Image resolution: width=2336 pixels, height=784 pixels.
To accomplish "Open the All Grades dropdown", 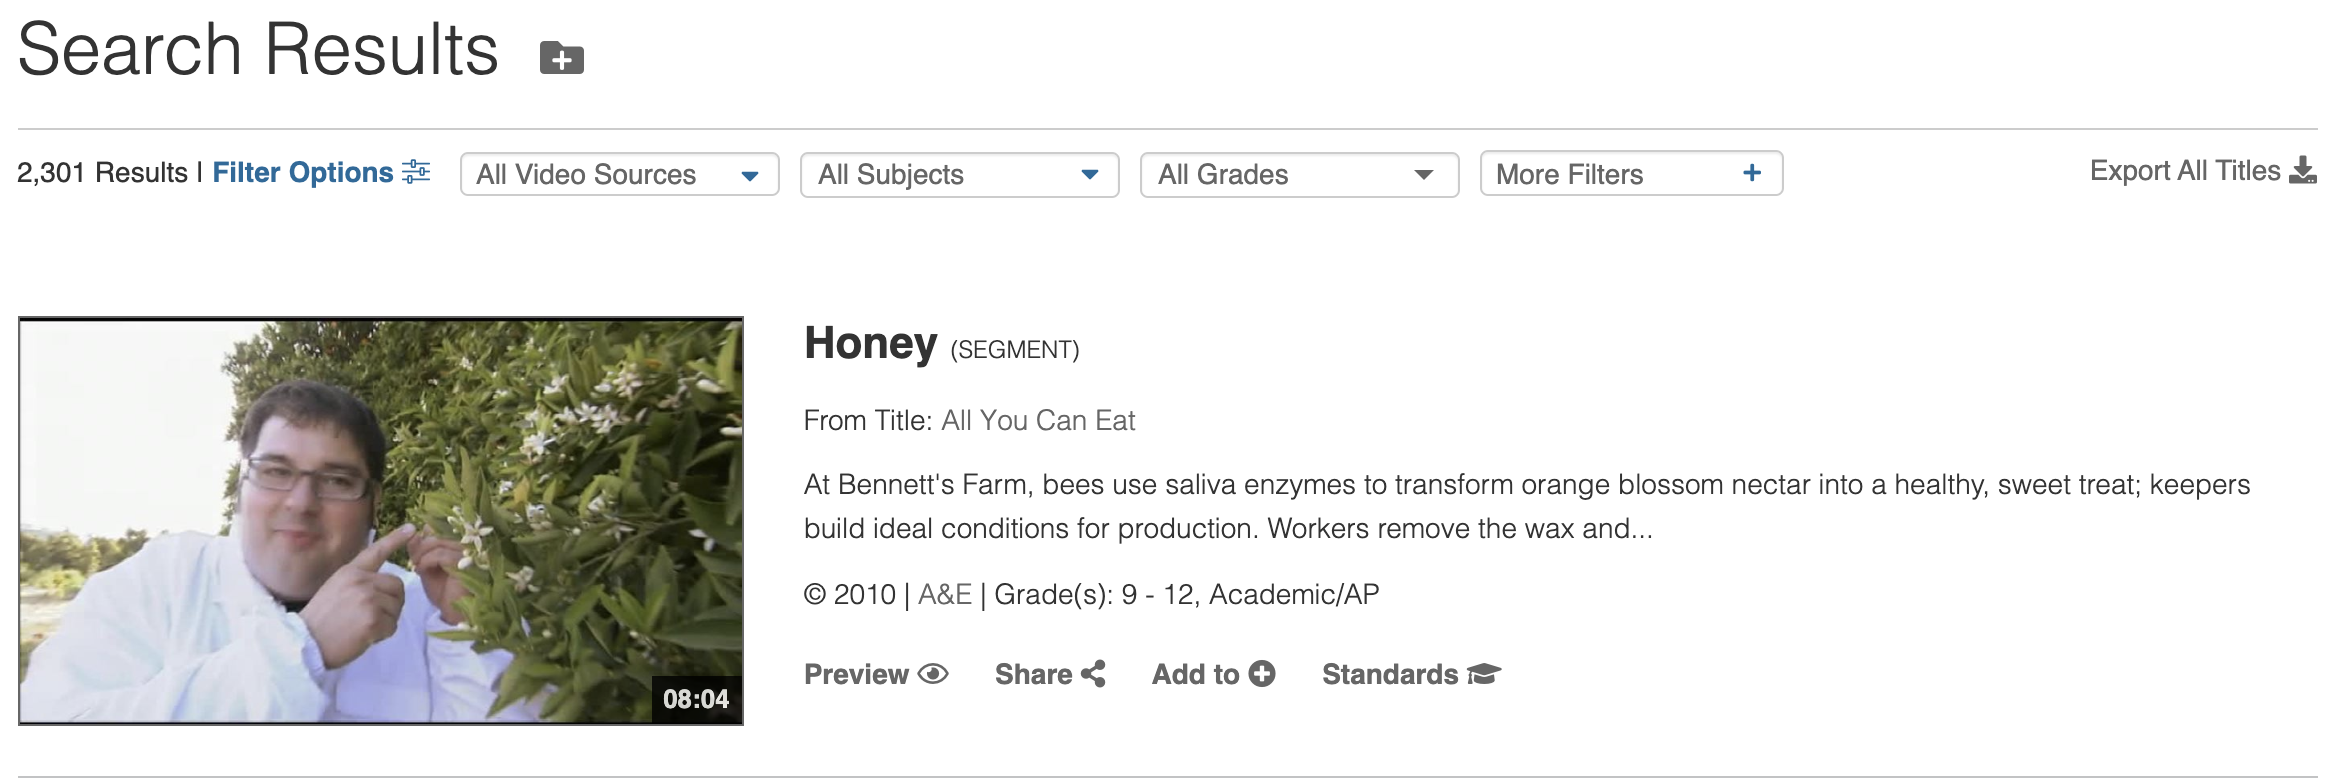I will 1299,174.
